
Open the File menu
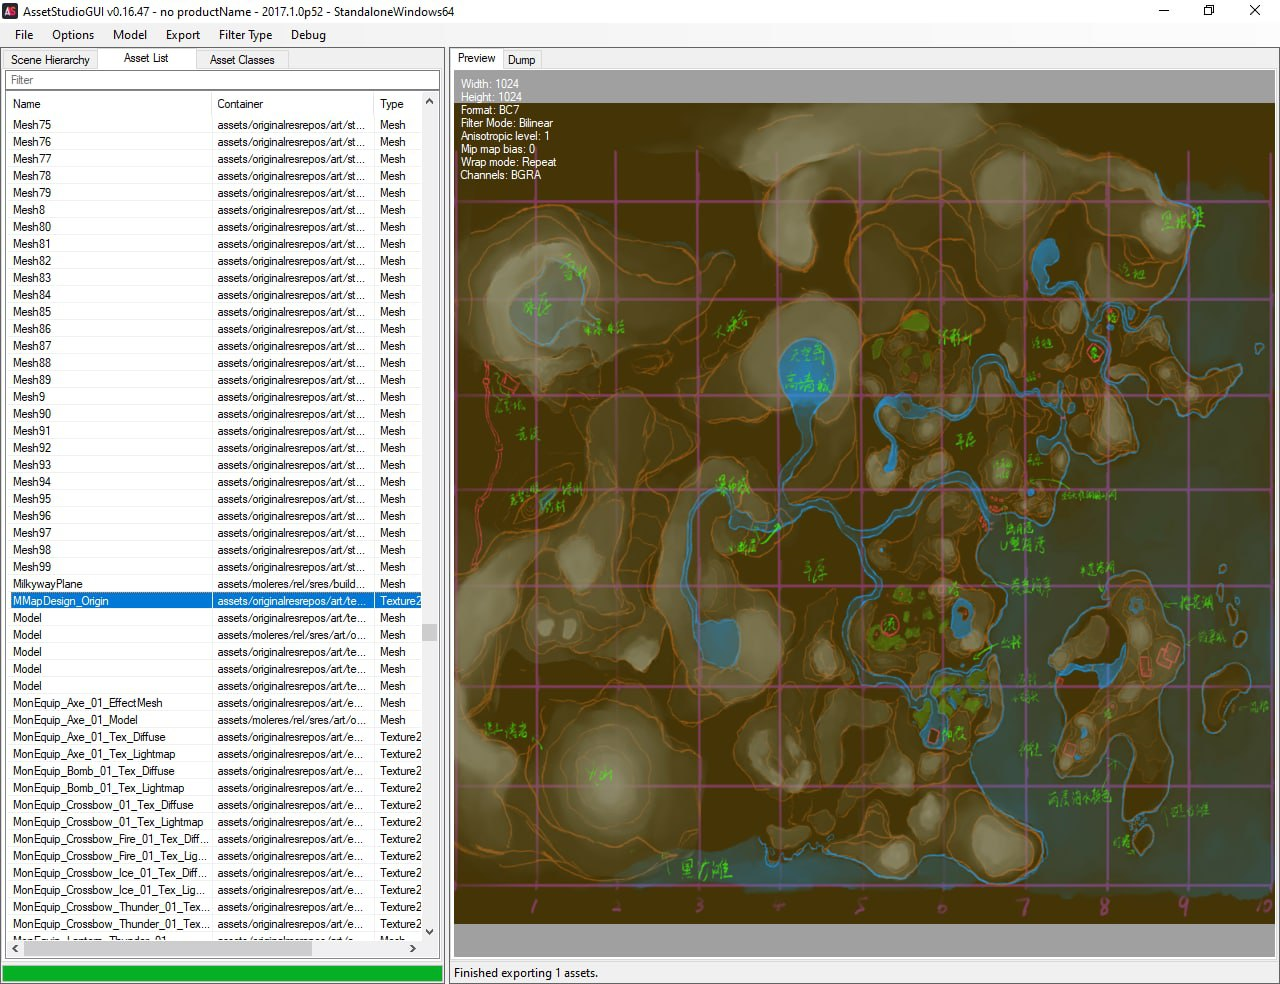click(x=24, y=35)
